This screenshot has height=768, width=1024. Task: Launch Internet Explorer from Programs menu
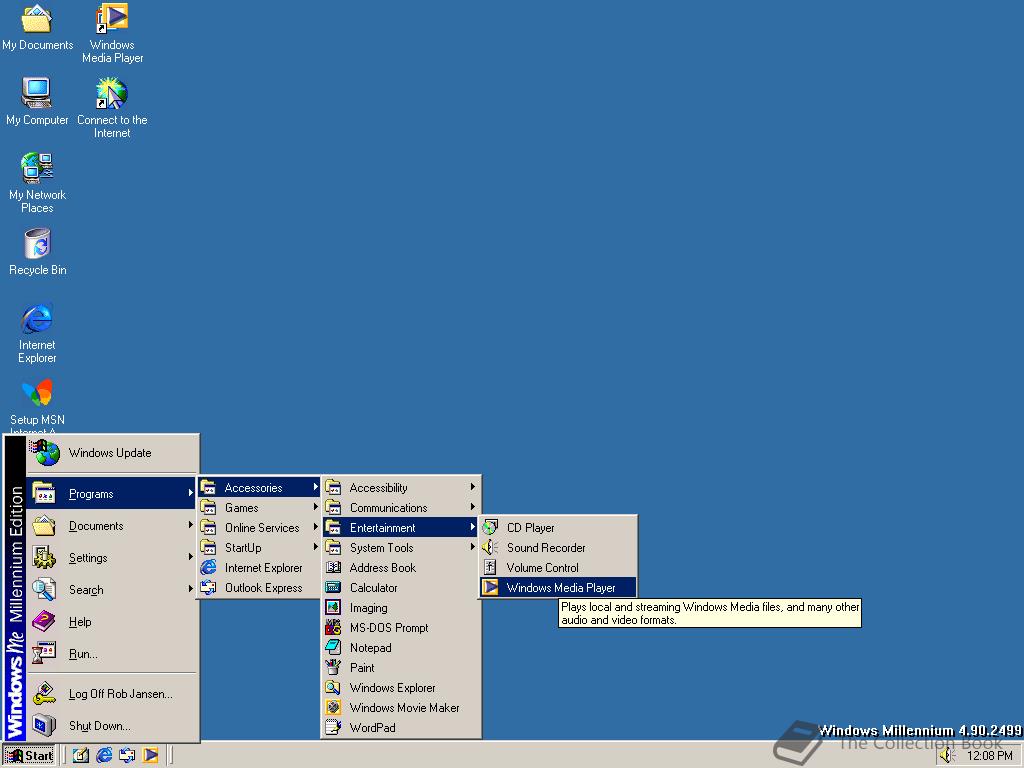259,568
